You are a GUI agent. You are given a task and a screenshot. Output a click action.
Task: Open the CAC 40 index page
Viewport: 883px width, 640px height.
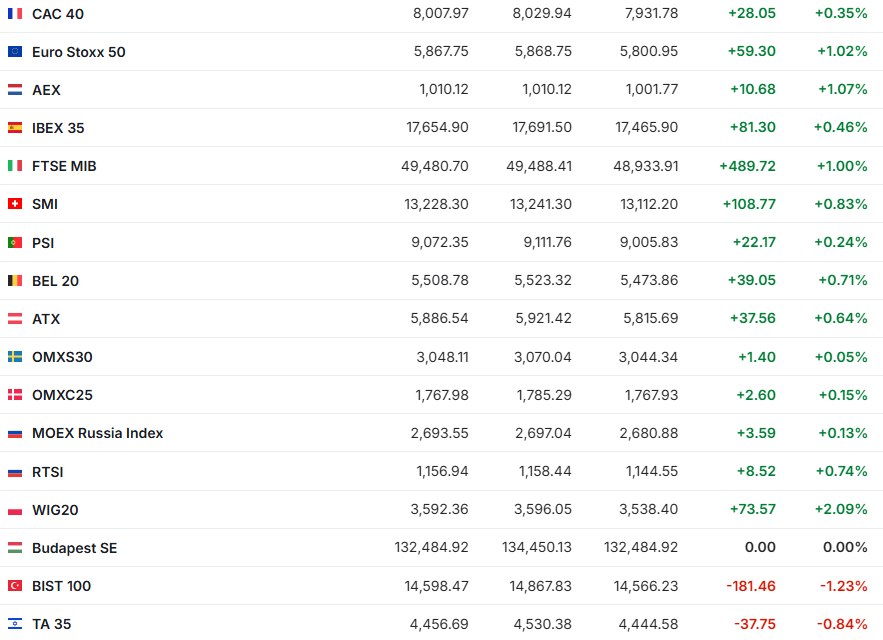(x=58, y=14)
